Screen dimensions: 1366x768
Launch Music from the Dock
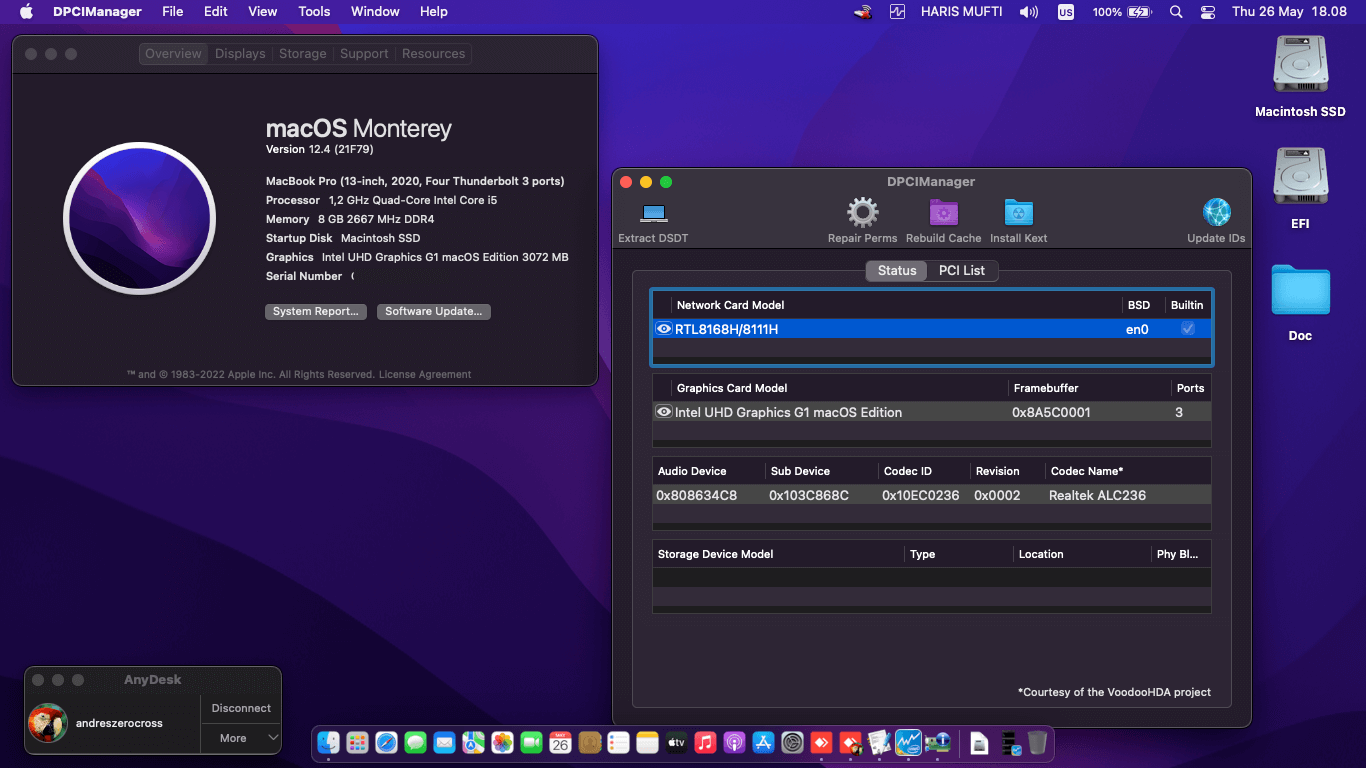(x=705, y=742)
